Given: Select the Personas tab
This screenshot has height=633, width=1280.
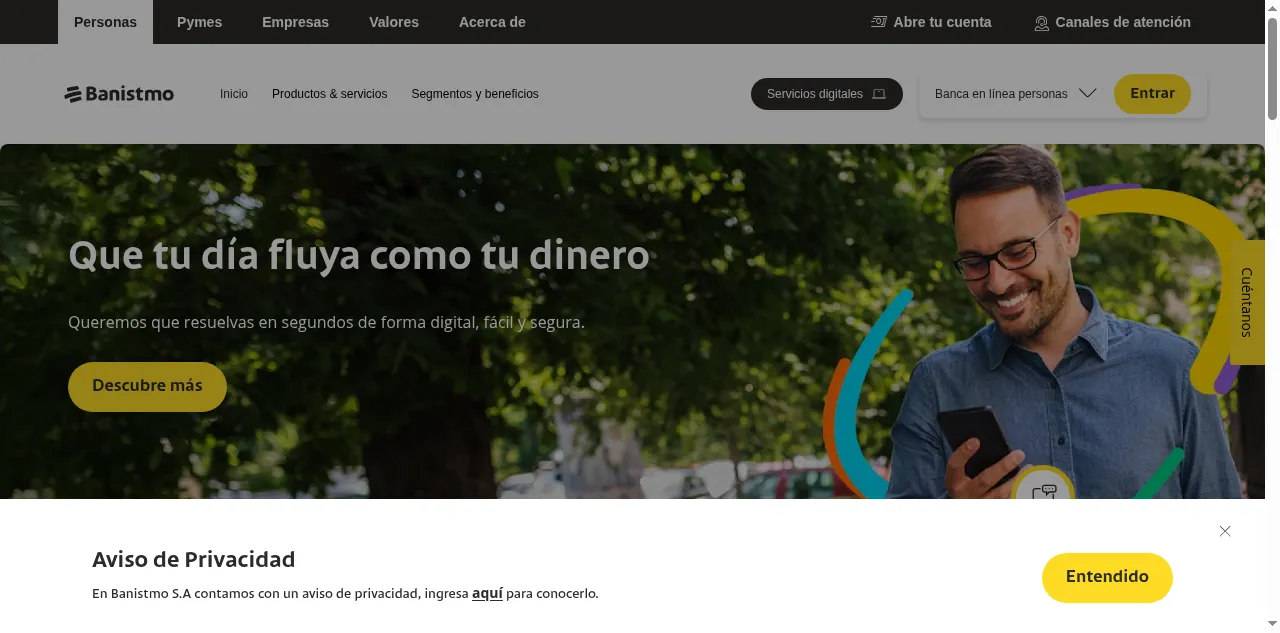Looking at the screenshot, I should click(105, 22).
